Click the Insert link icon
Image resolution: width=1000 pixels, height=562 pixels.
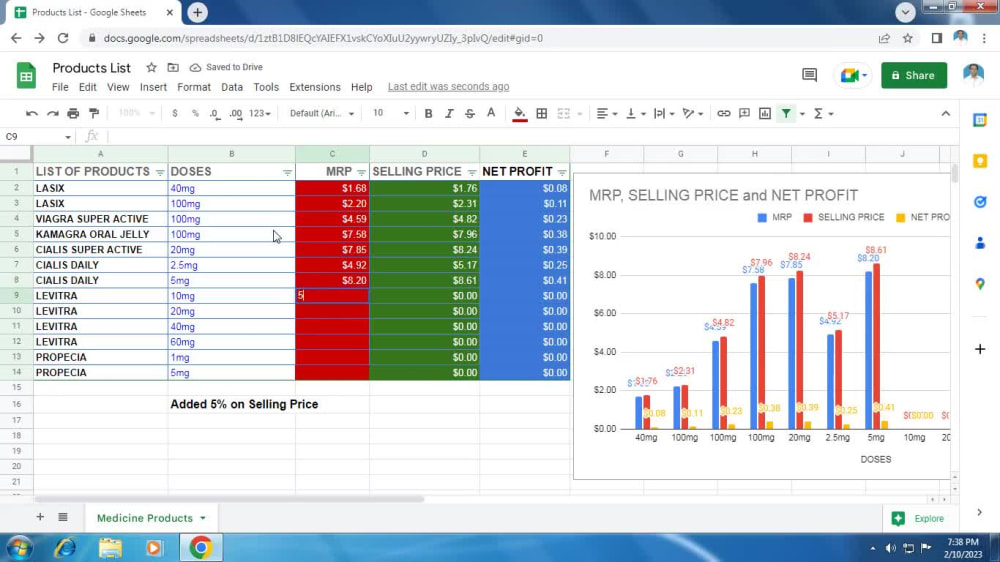723,114
